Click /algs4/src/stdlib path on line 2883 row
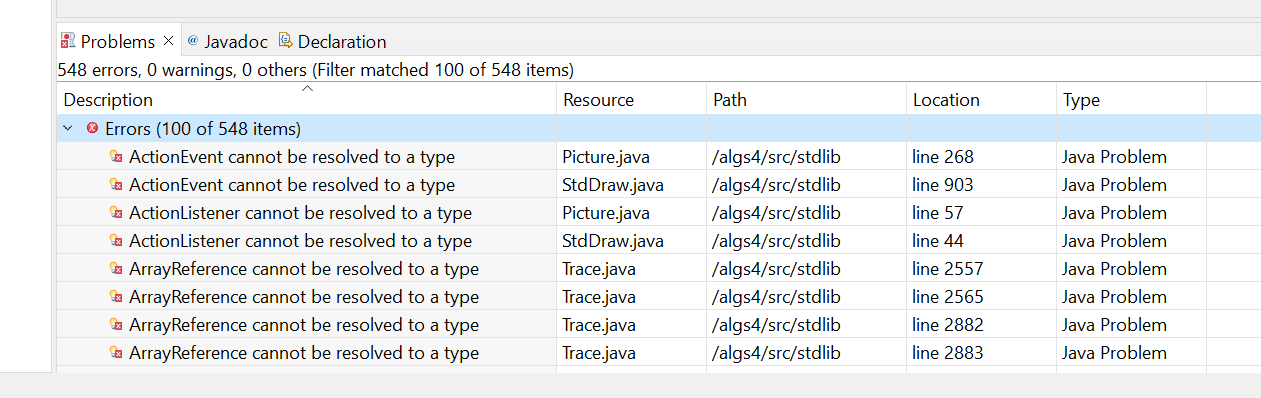Screen dimensions: 1261x398 click(777, 353)
